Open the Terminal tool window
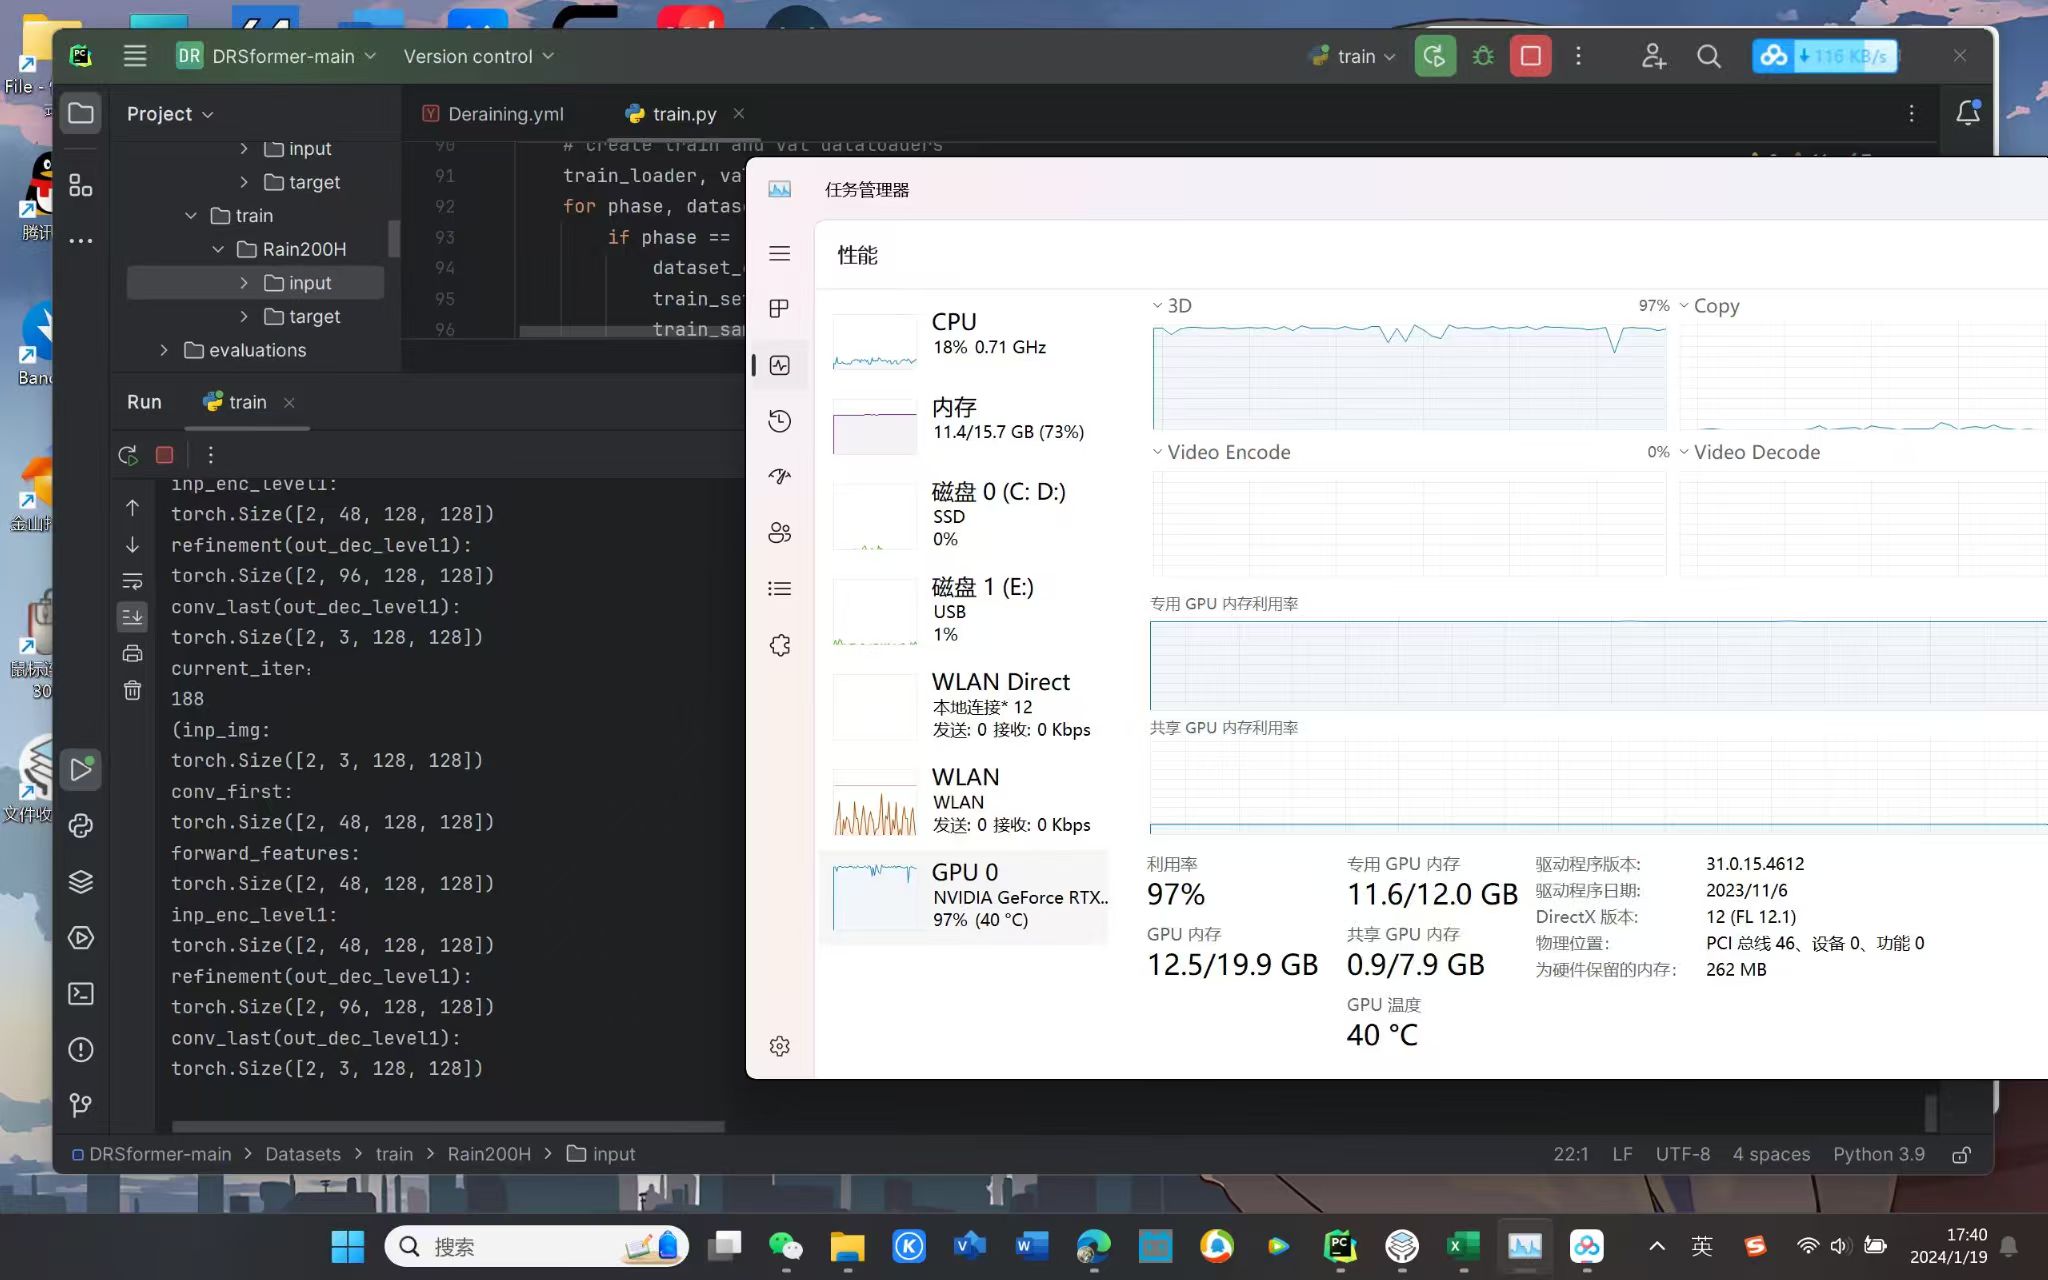Image resolution: width=2048 pixels, height=1280 pixels. (81, 993)
